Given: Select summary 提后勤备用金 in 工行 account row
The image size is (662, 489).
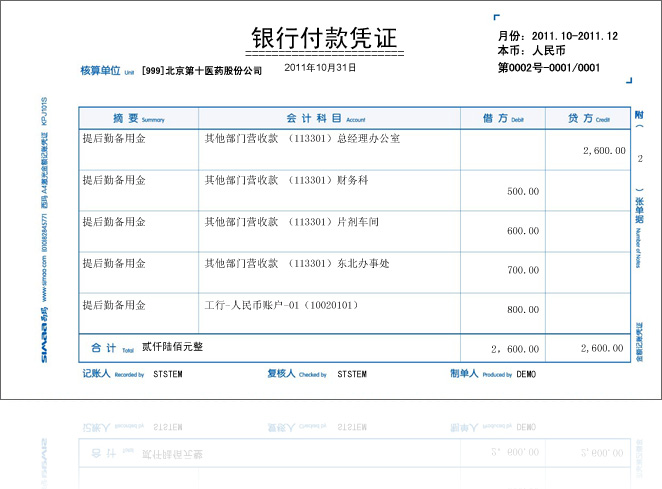Looking at the screenshot, I should pos(114,305).
